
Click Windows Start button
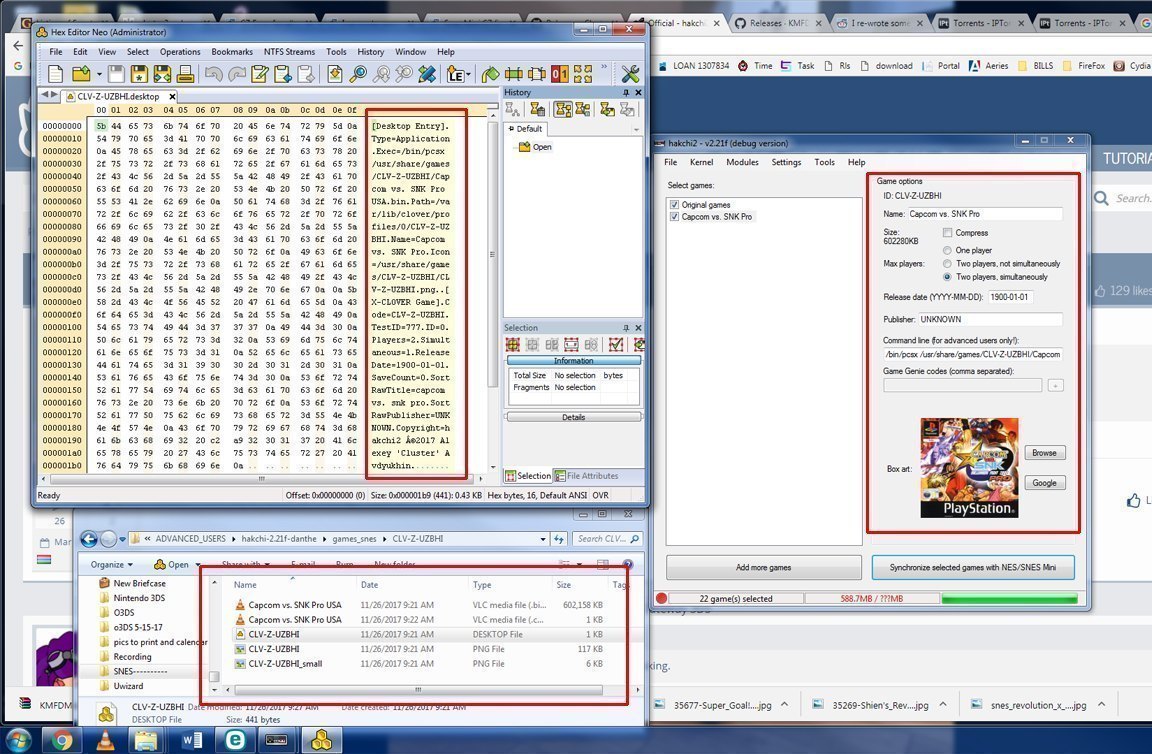tap(17, 740)
